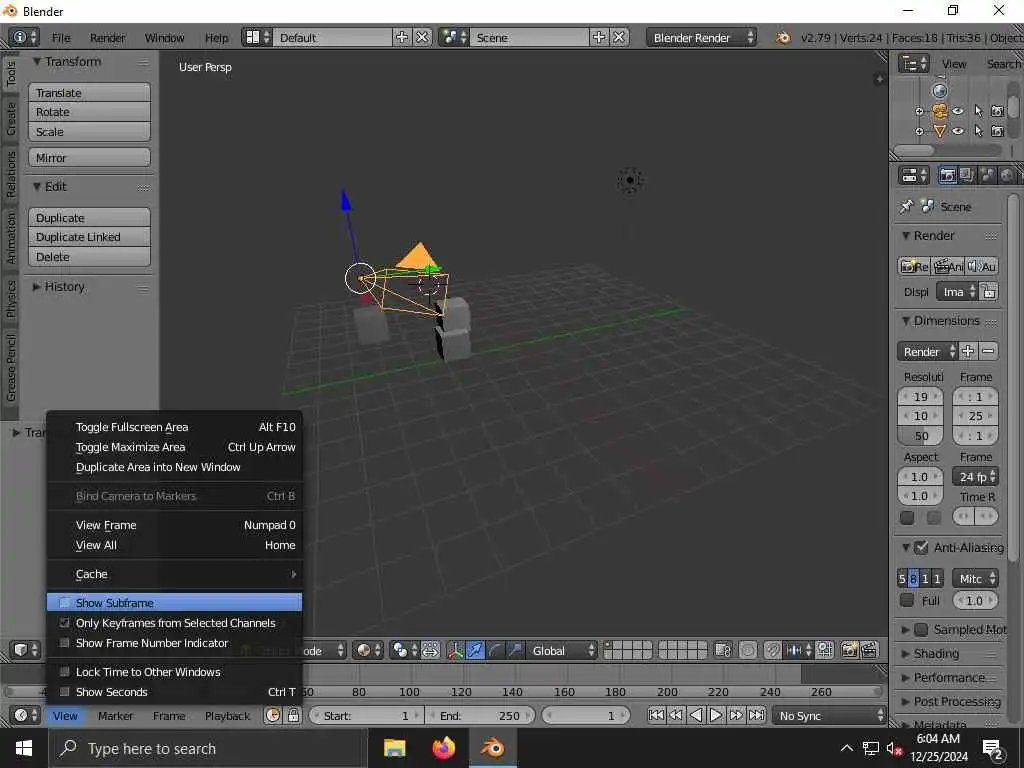Toggle eye visibility of Camera outliner row
This screenshot has height=768, width=1024.
[x=957, y=111]
